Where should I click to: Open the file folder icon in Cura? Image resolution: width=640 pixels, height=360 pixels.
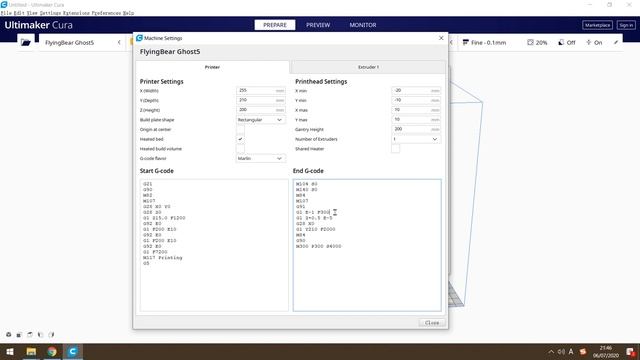point(26,42)
